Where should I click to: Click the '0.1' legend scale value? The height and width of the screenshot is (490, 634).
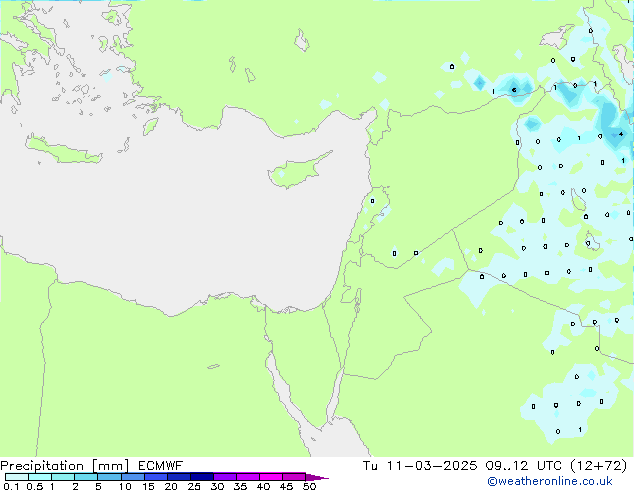click(x=11, y=486)
